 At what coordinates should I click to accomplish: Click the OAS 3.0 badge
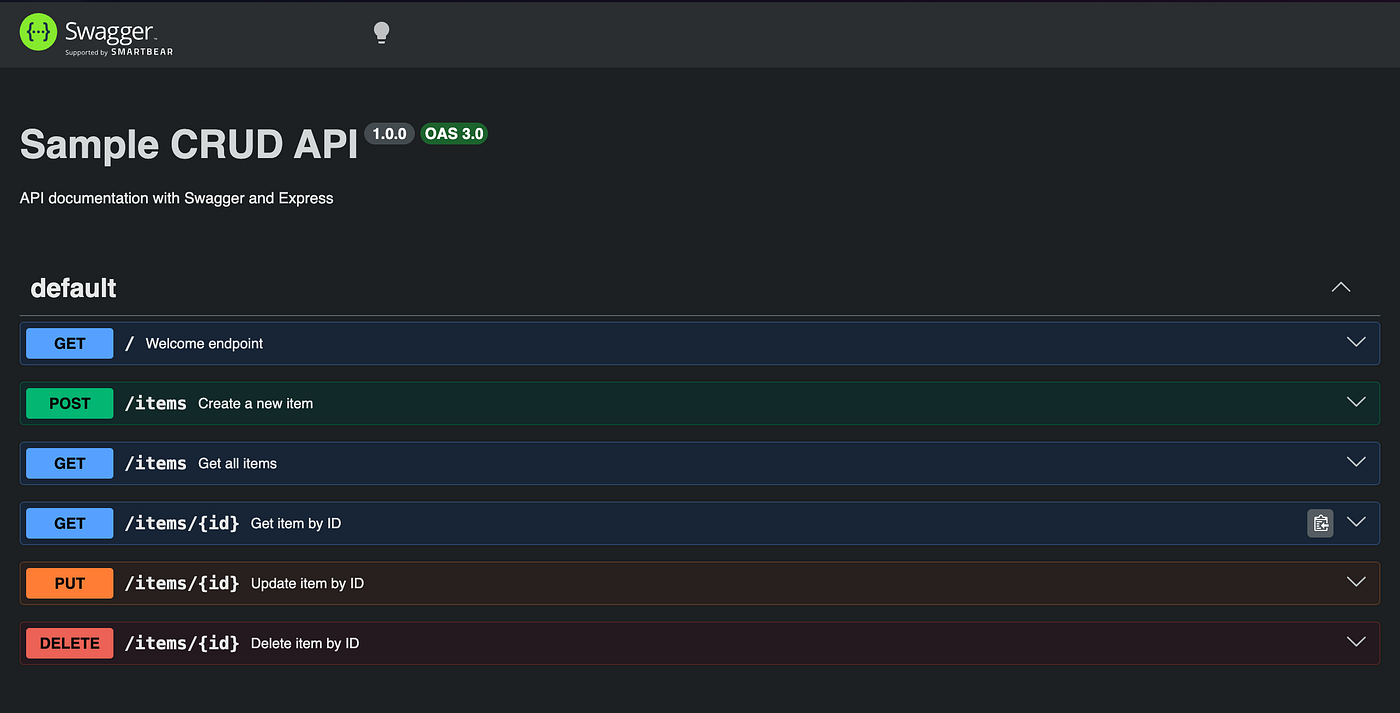(x=454, y=133)
